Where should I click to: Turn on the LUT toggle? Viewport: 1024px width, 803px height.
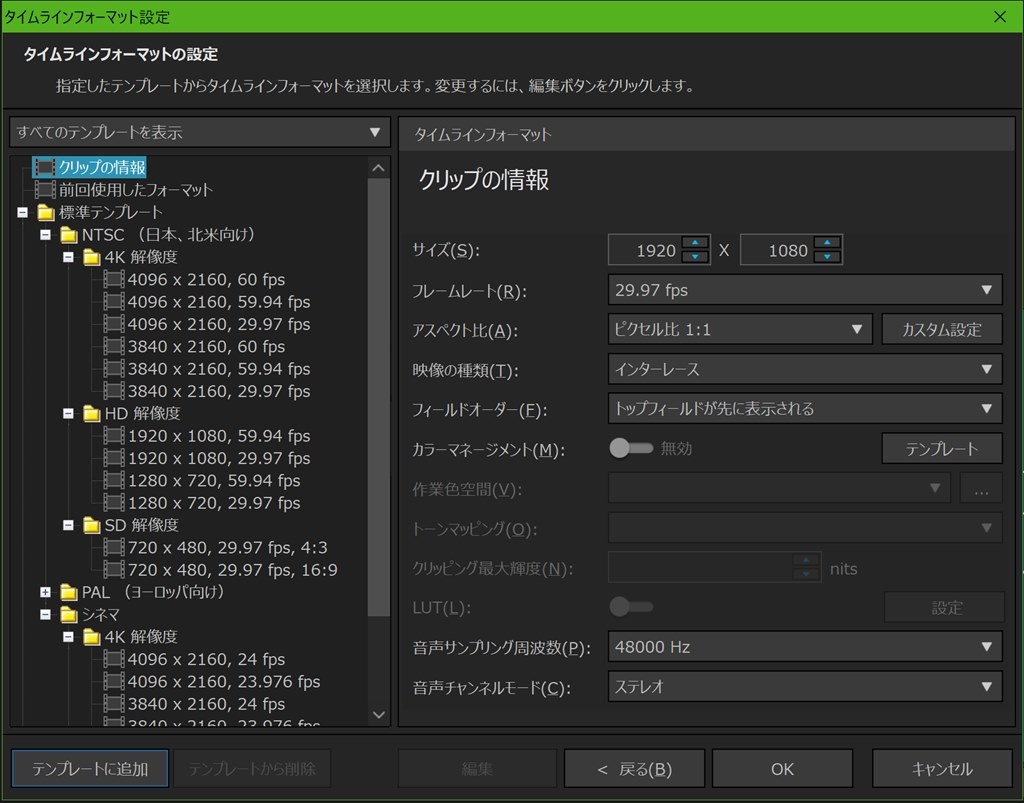[631, 607]
